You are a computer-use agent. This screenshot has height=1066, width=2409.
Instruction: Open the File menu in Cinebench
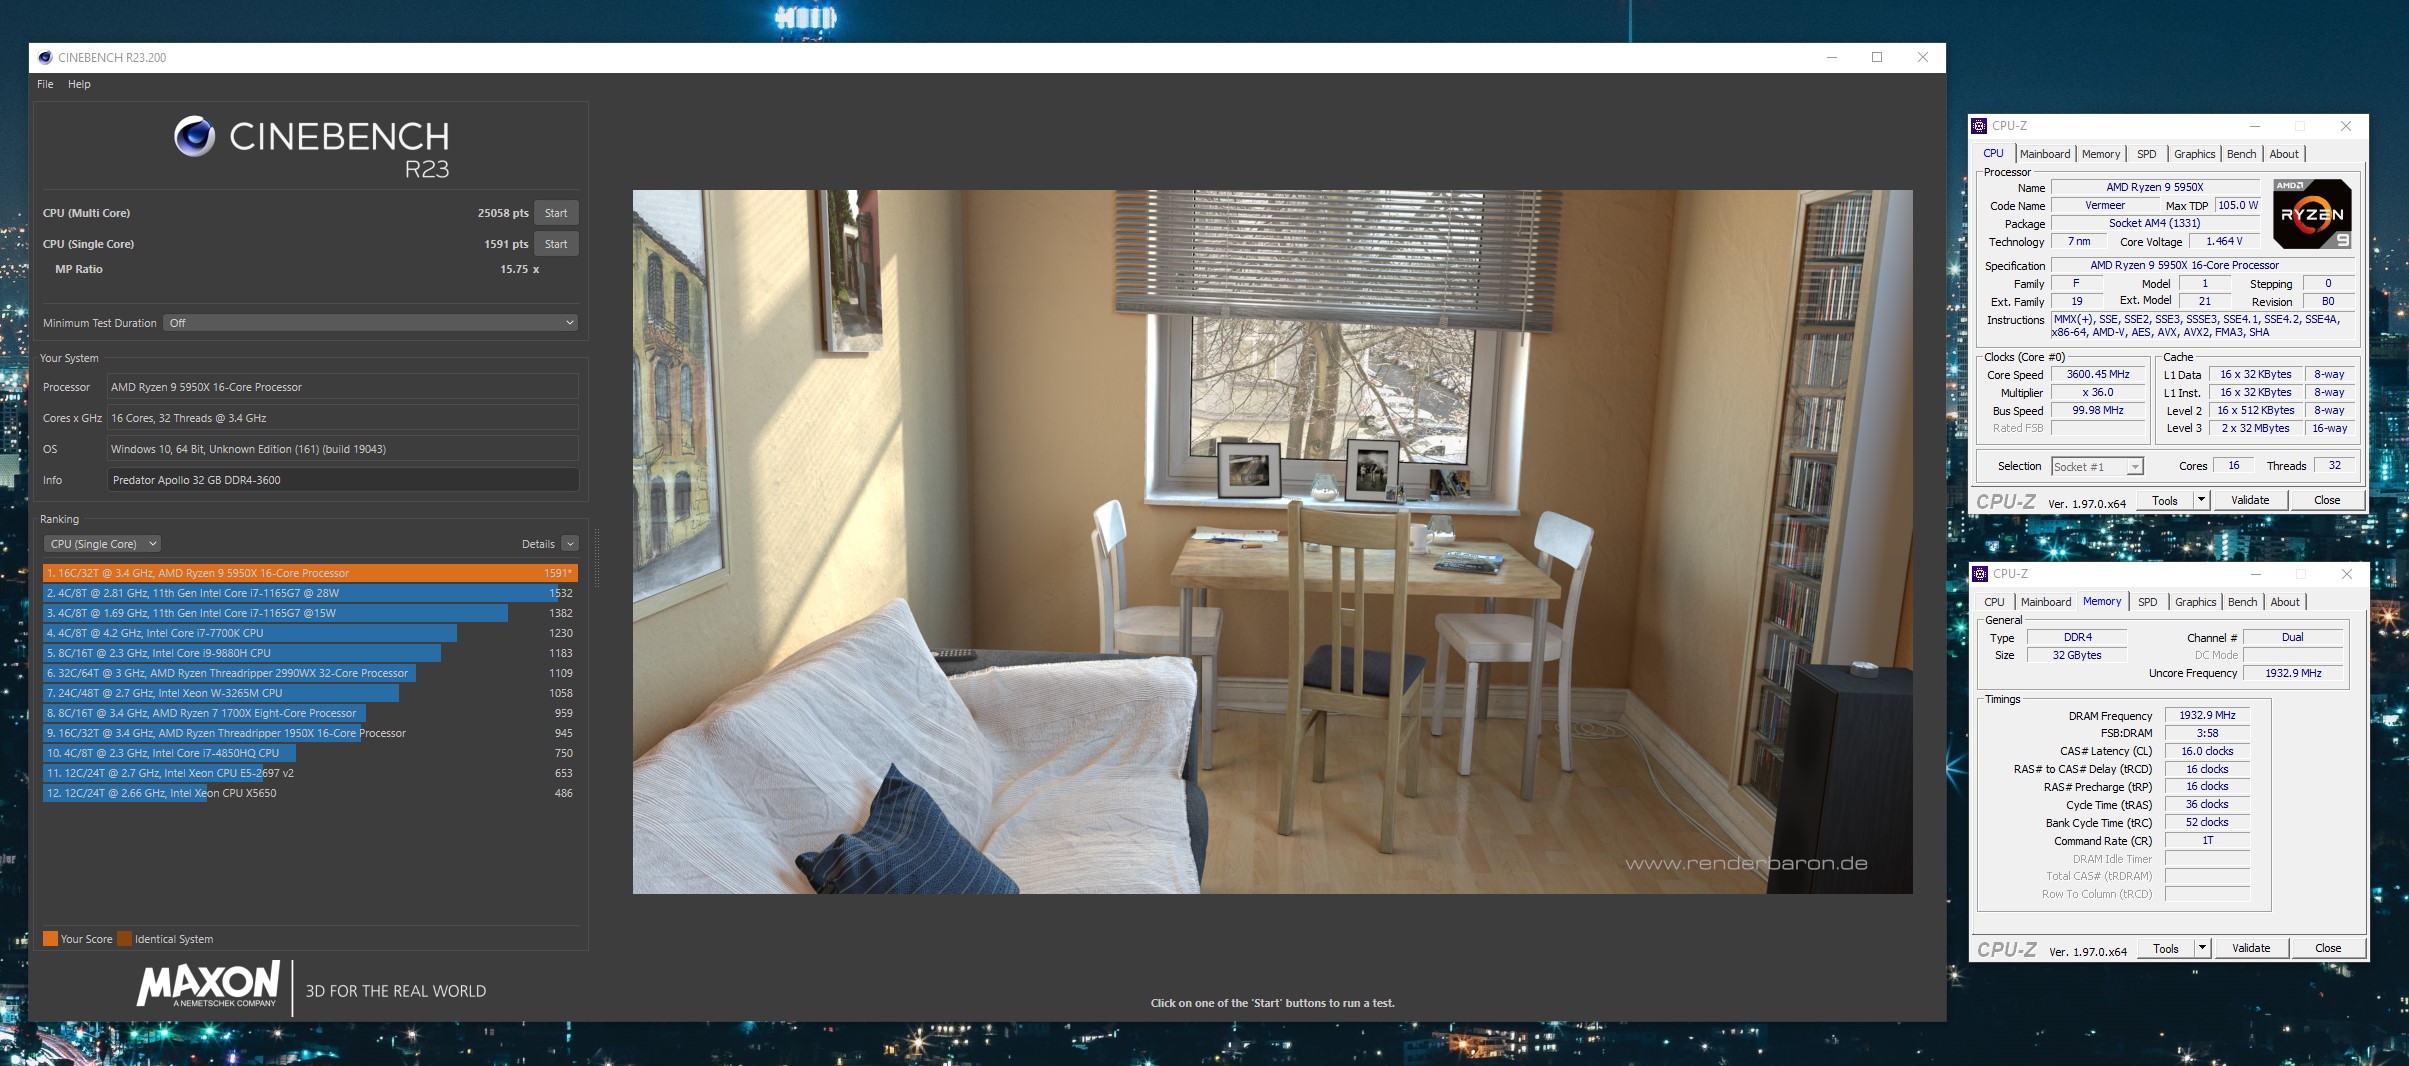coord(45,84)
